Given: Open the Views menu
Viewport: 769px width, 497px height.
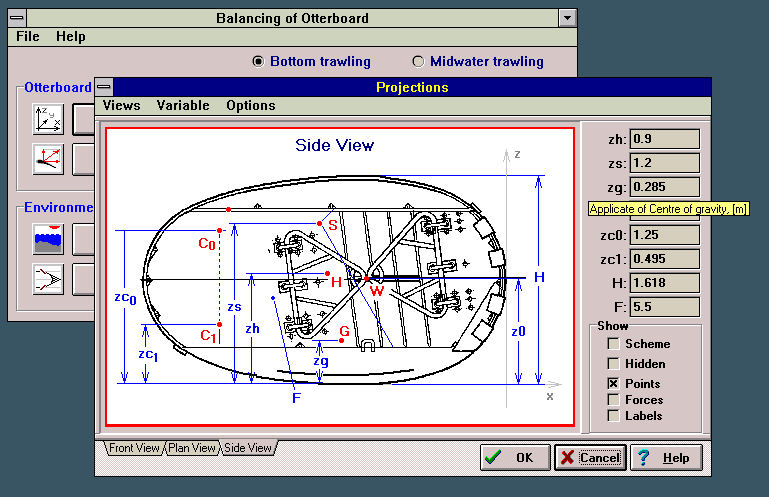Looking at the screenshot, I should (x=121, y=105).
